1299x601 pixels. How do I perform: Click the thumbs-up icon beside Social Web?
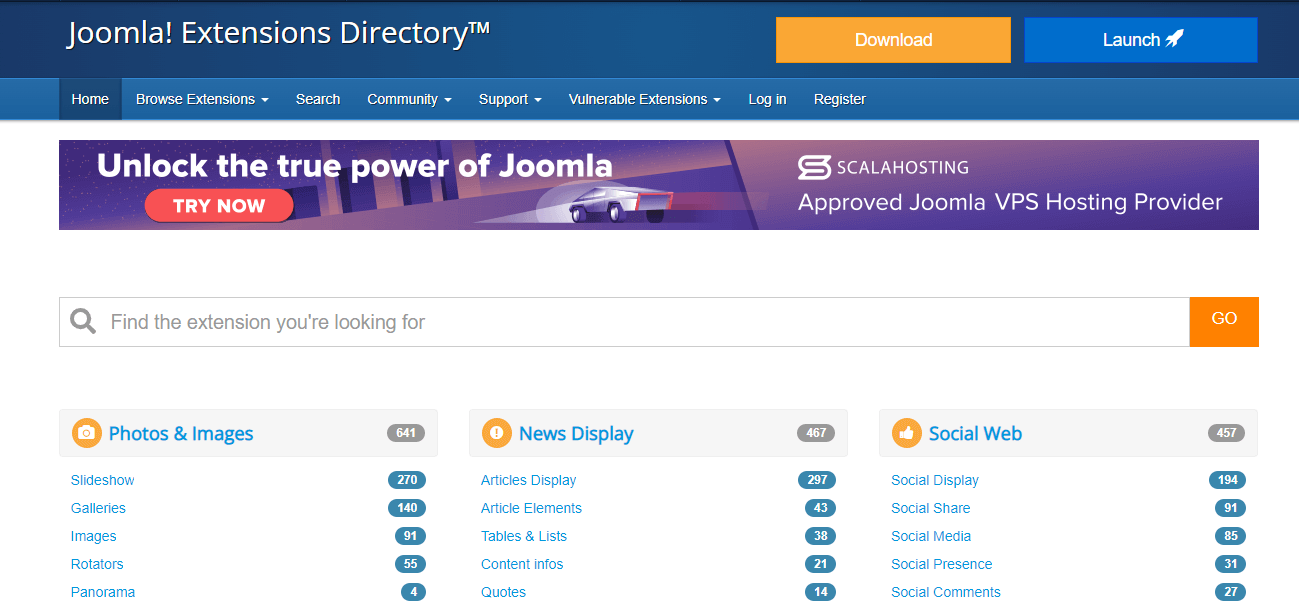[x=907, y=433]
